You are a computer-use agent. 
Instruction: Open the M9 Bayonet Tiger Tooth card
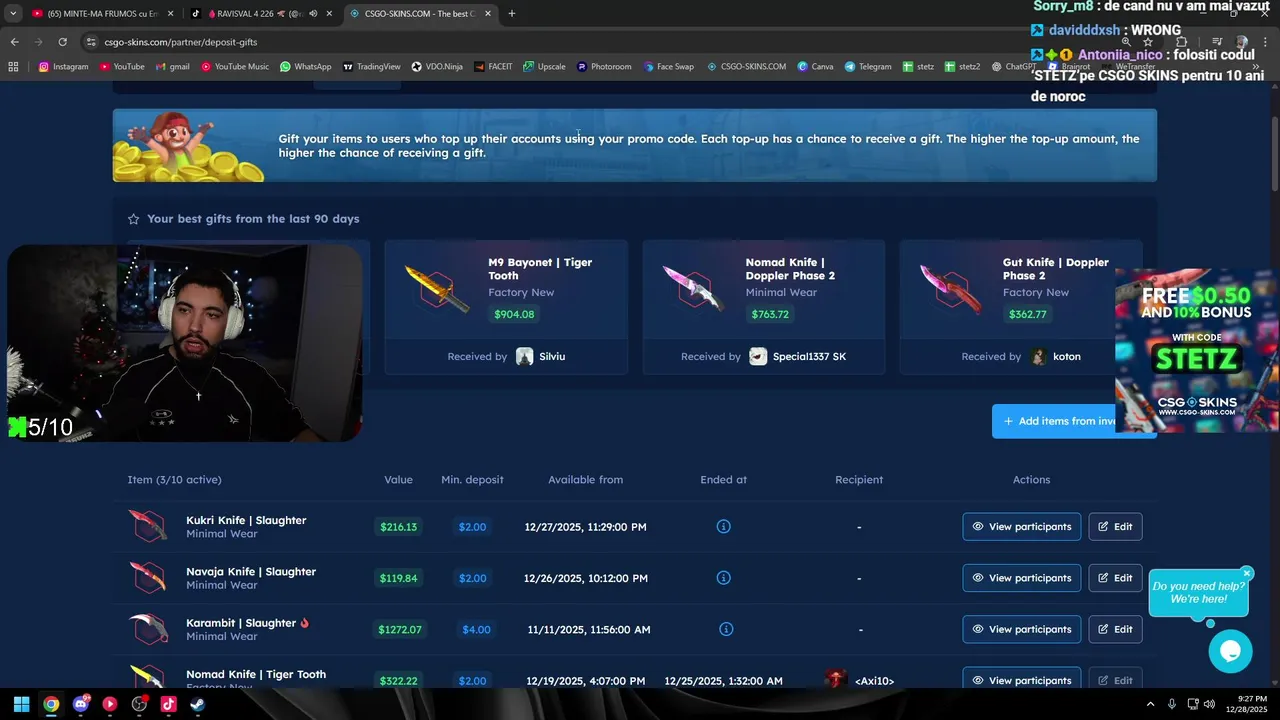[506, 307]
